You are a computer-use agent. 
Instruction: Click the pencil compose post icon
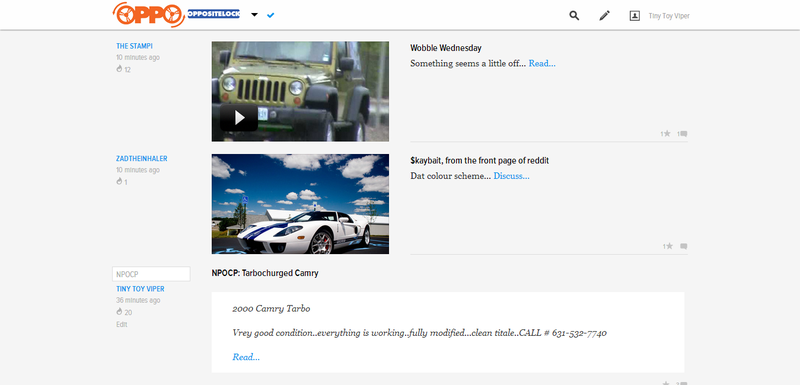point(604,16)
